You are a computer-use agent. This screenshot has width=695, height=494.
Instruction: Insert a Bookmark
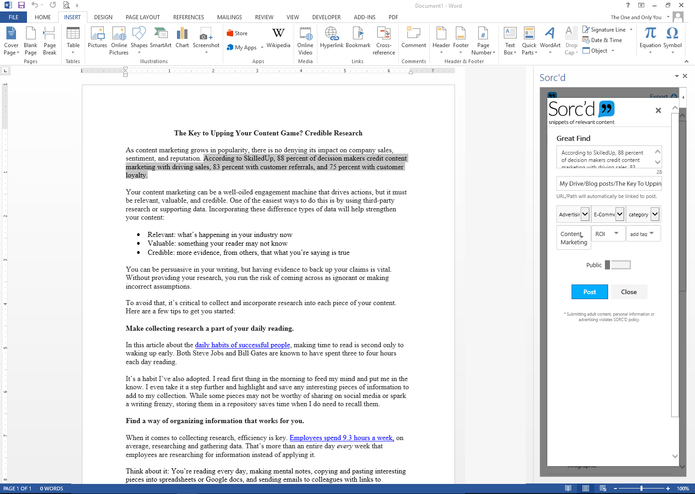358,38
